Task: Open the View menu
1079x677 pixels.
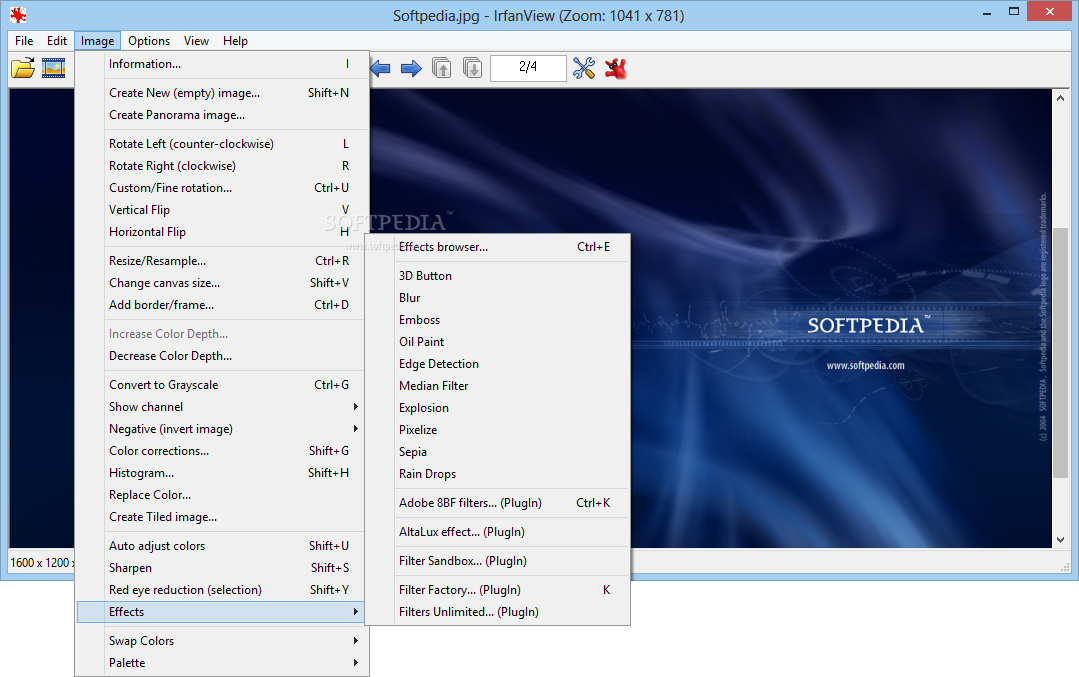Action: coord(196,41)
